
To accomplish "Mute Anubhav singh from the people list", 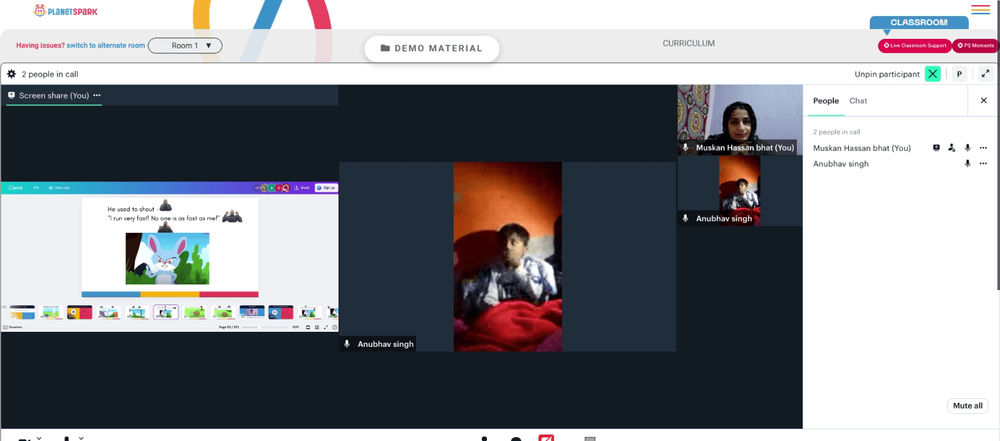I will coord(967,163).
